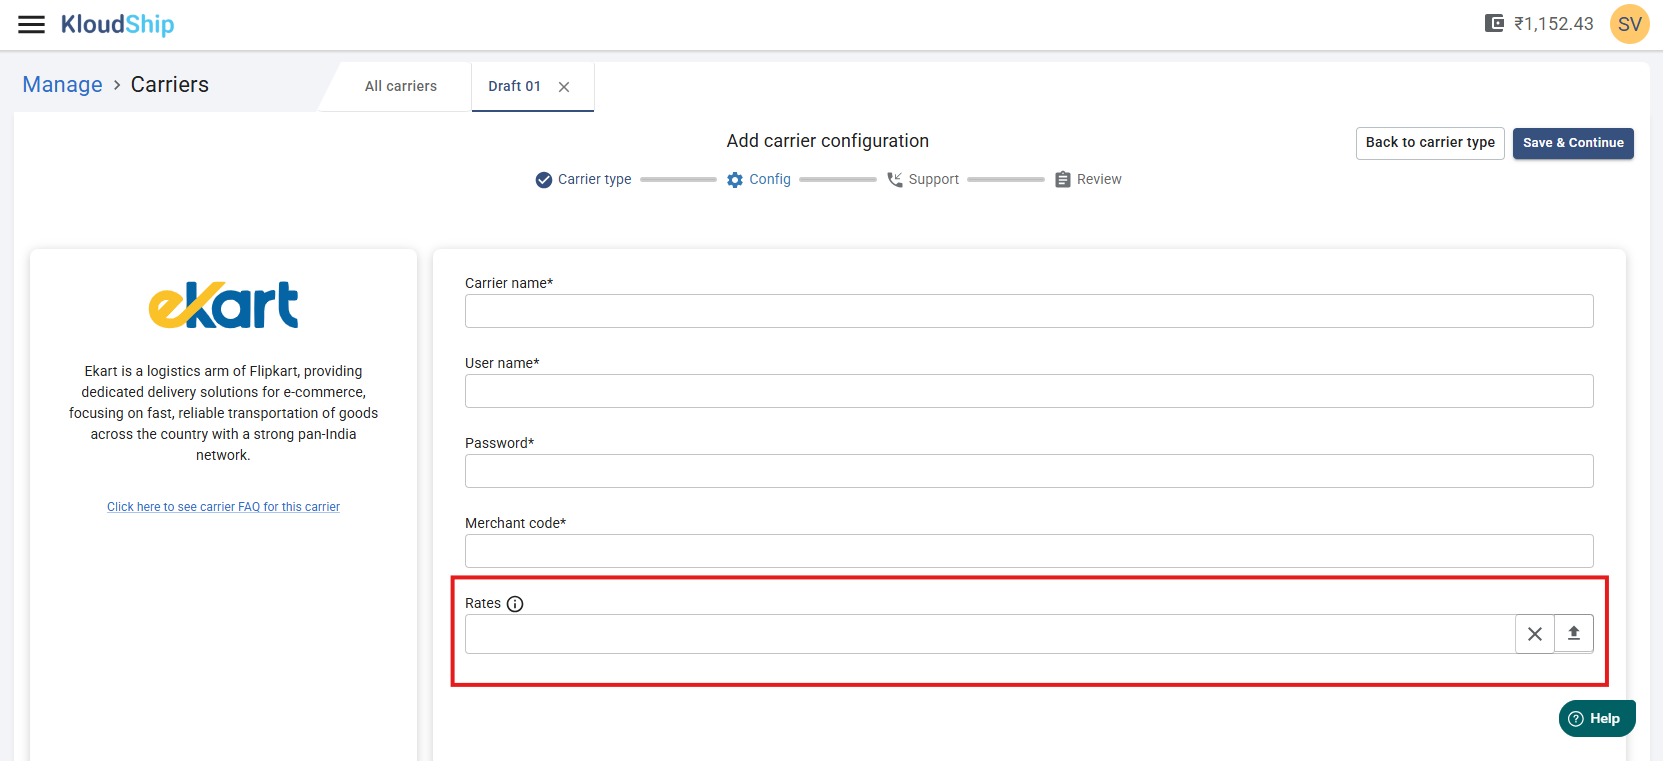
Task: Click the Add carrier configuration heading
Action: click(828, 141)
